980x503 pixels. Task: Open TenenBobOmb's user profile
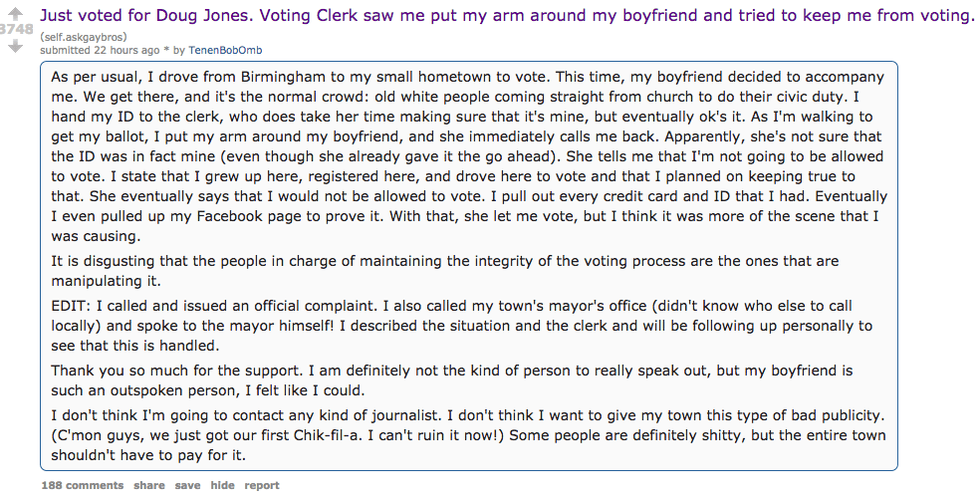tap(226, 50)
